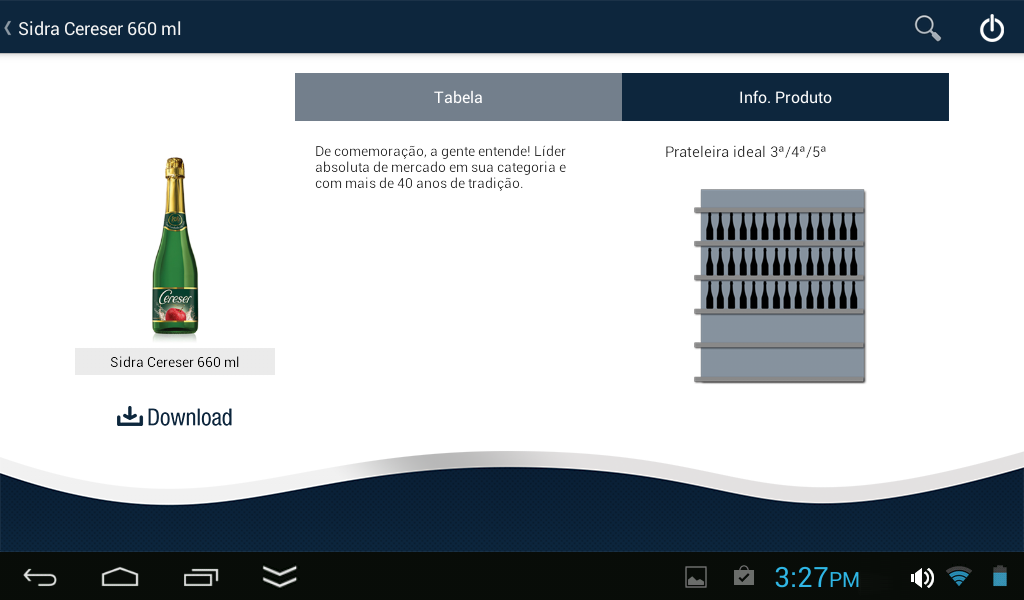The height and width of the screenshot is (600, 1024).
Task: Go to the Android home screen
Action: point(120,577)
